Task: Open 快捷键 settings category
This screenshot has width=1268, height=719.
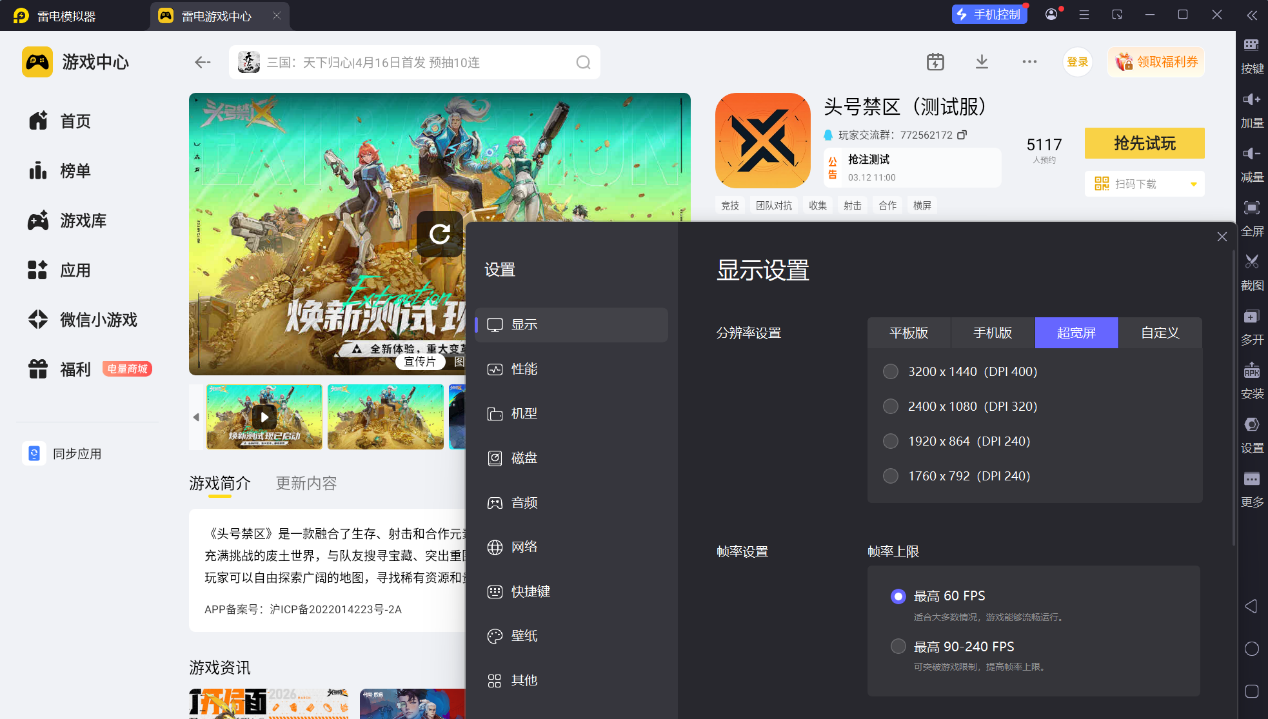Action: [x=571, y=592]
